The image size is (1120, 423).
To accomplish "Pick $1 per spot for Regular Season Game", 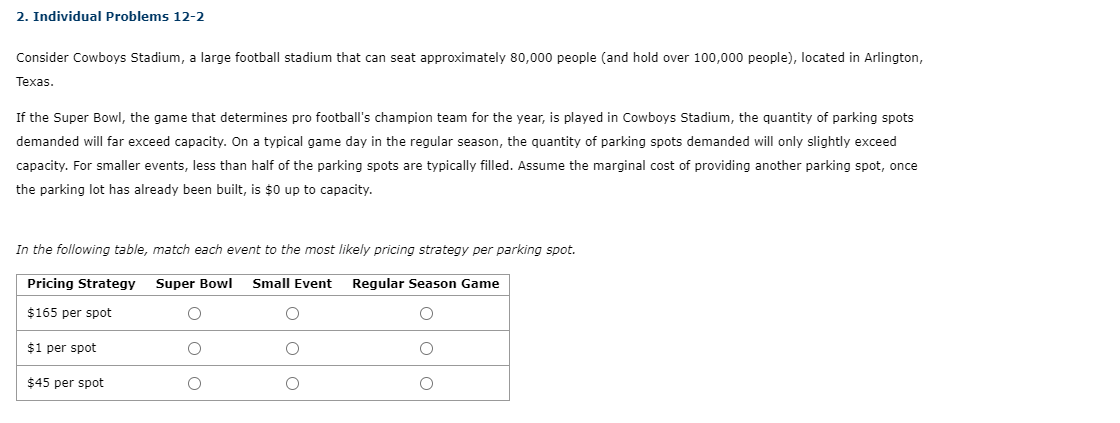I will [x=426, y=349].
